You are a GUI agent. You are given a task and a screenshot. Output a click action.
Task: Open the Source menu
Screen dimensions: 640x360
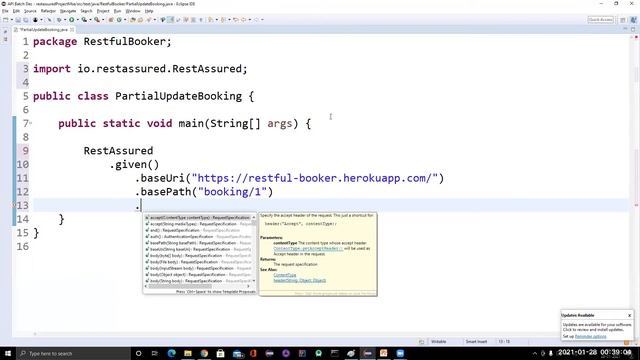tap(30, 11)
